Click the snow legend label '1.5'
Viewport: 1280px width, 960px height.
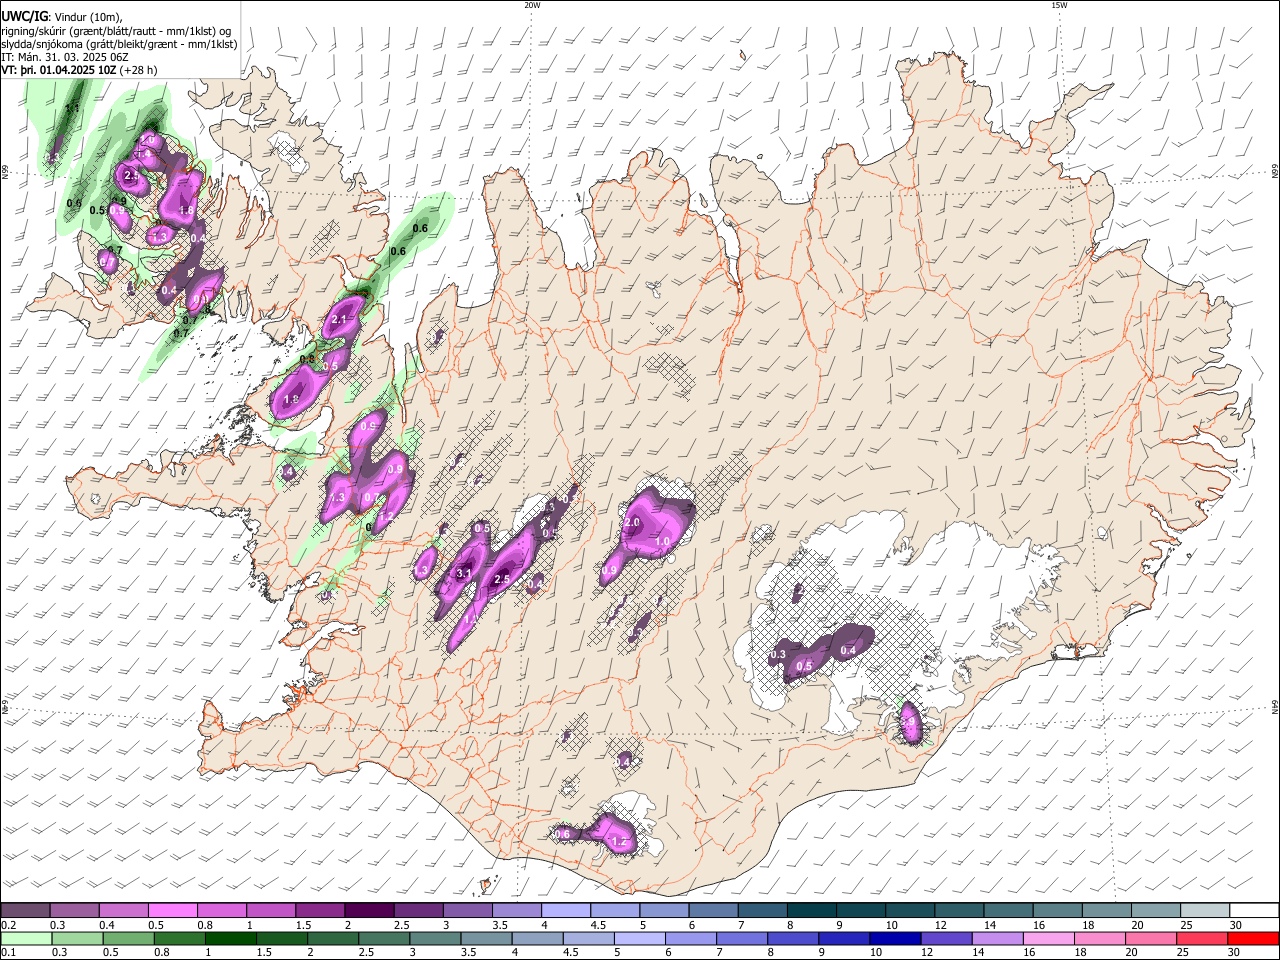click(302, 925)
